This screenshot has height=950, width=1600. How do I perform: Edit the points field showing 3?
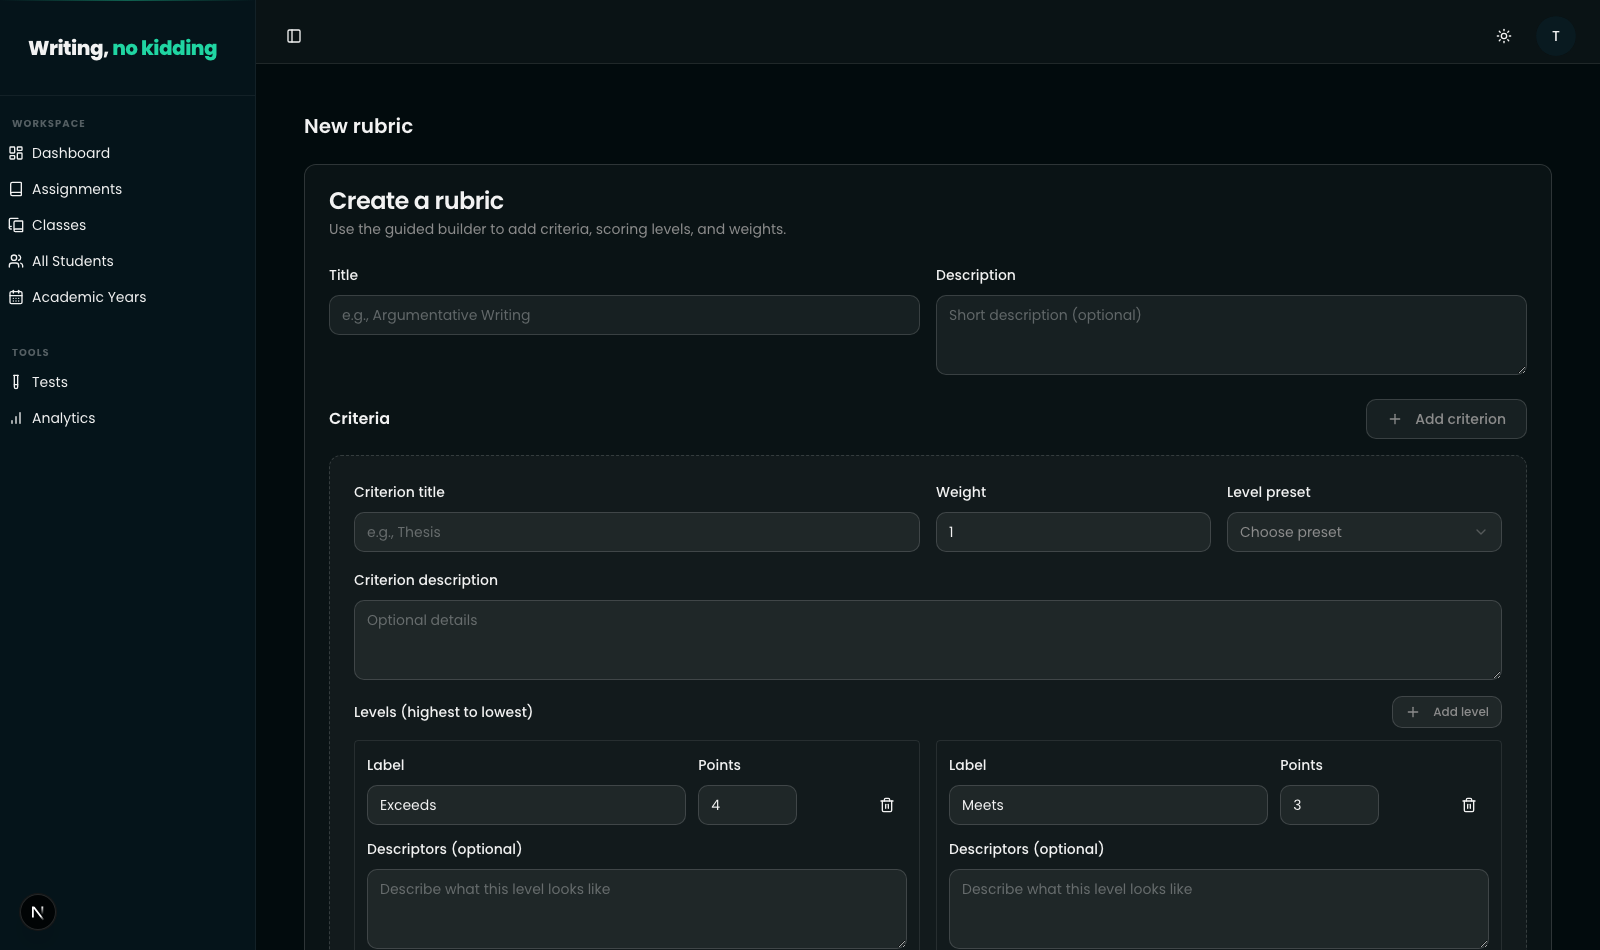tap(1329, 805)
